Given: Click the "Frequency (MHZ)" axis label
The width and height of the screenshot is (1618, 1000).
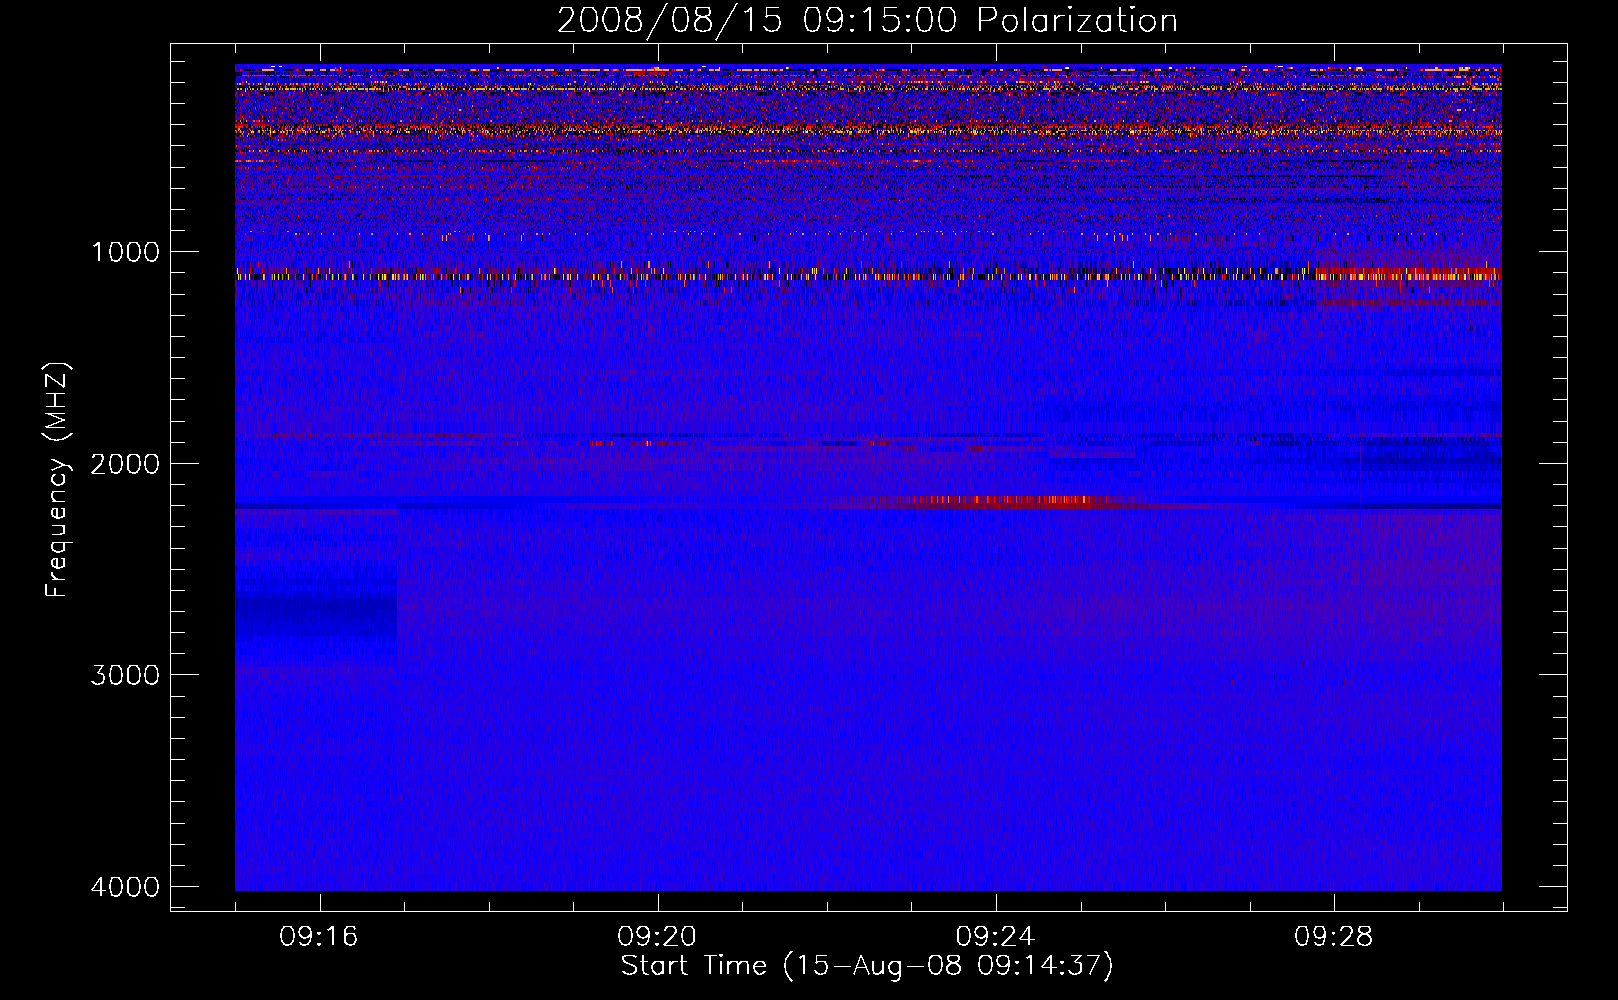Looking at the screenshot, I should (58, 480).
